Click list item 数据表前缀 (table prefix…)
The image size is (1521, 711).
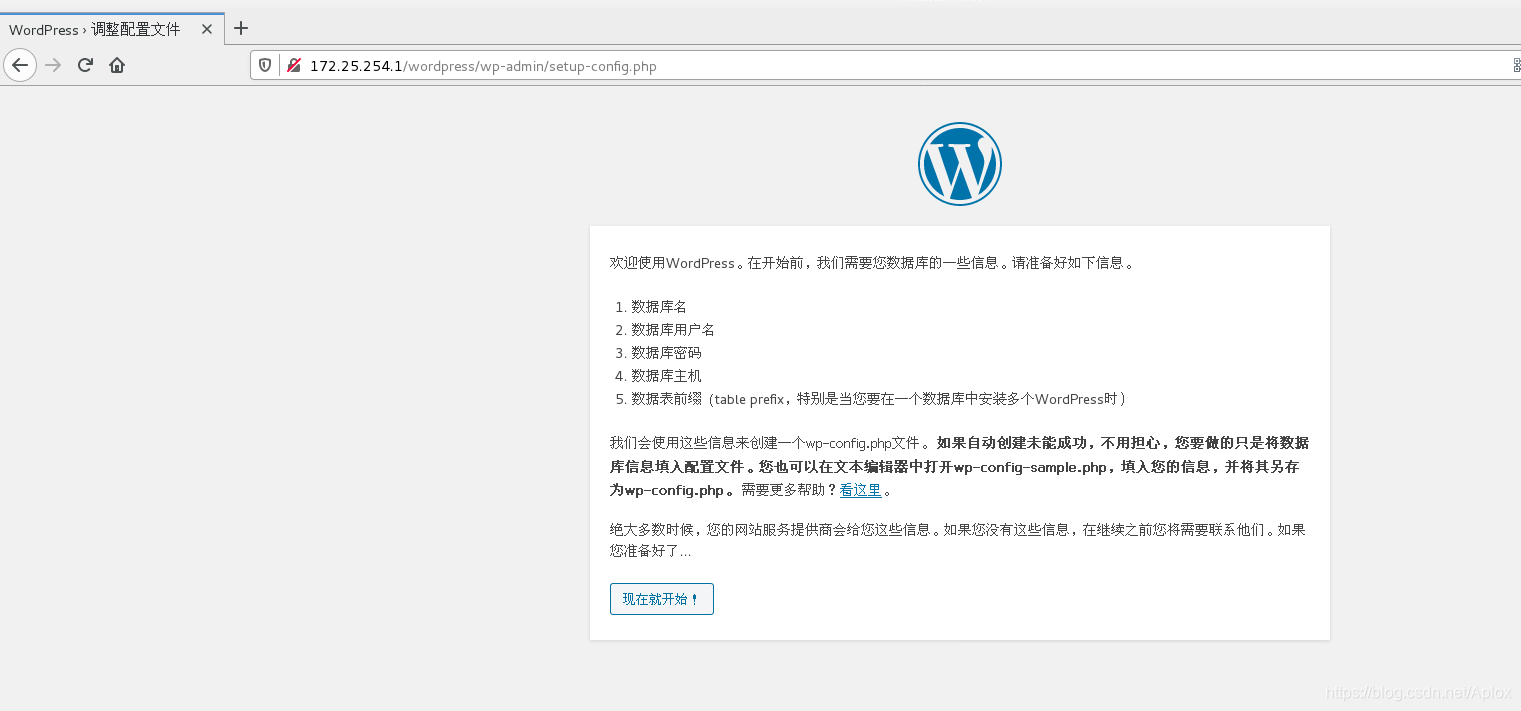click(x=878, y=399)
